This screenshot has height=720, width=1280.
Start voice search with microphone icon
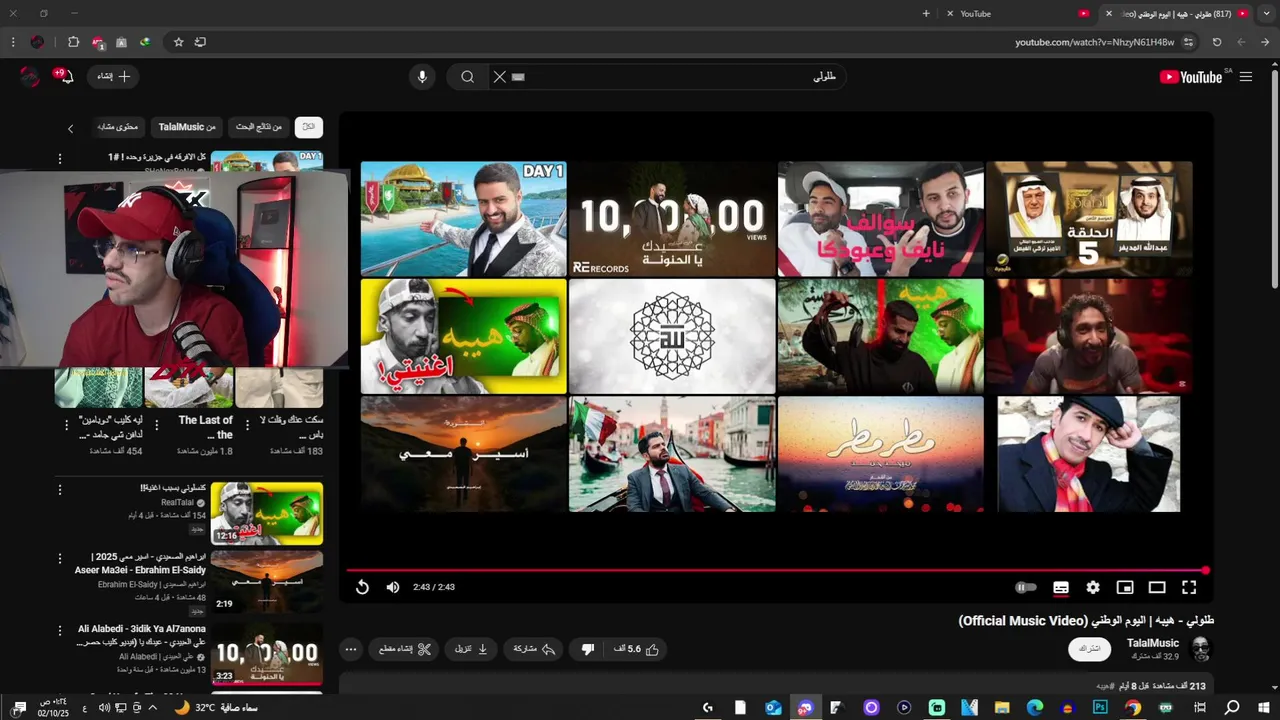pos(422,77)
